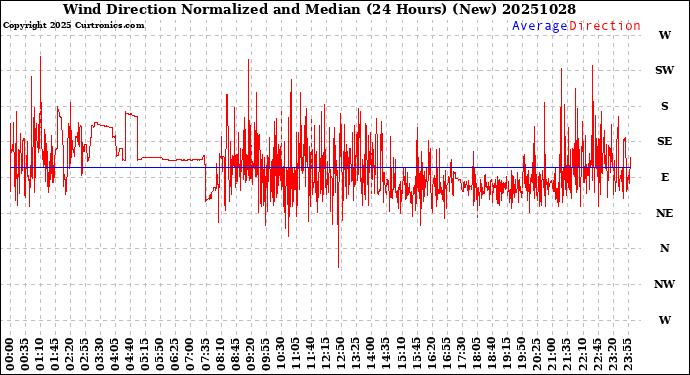The width and height of the screenshot is (690, 375).
Task: Select the N axis label
Action: (664, 249)
